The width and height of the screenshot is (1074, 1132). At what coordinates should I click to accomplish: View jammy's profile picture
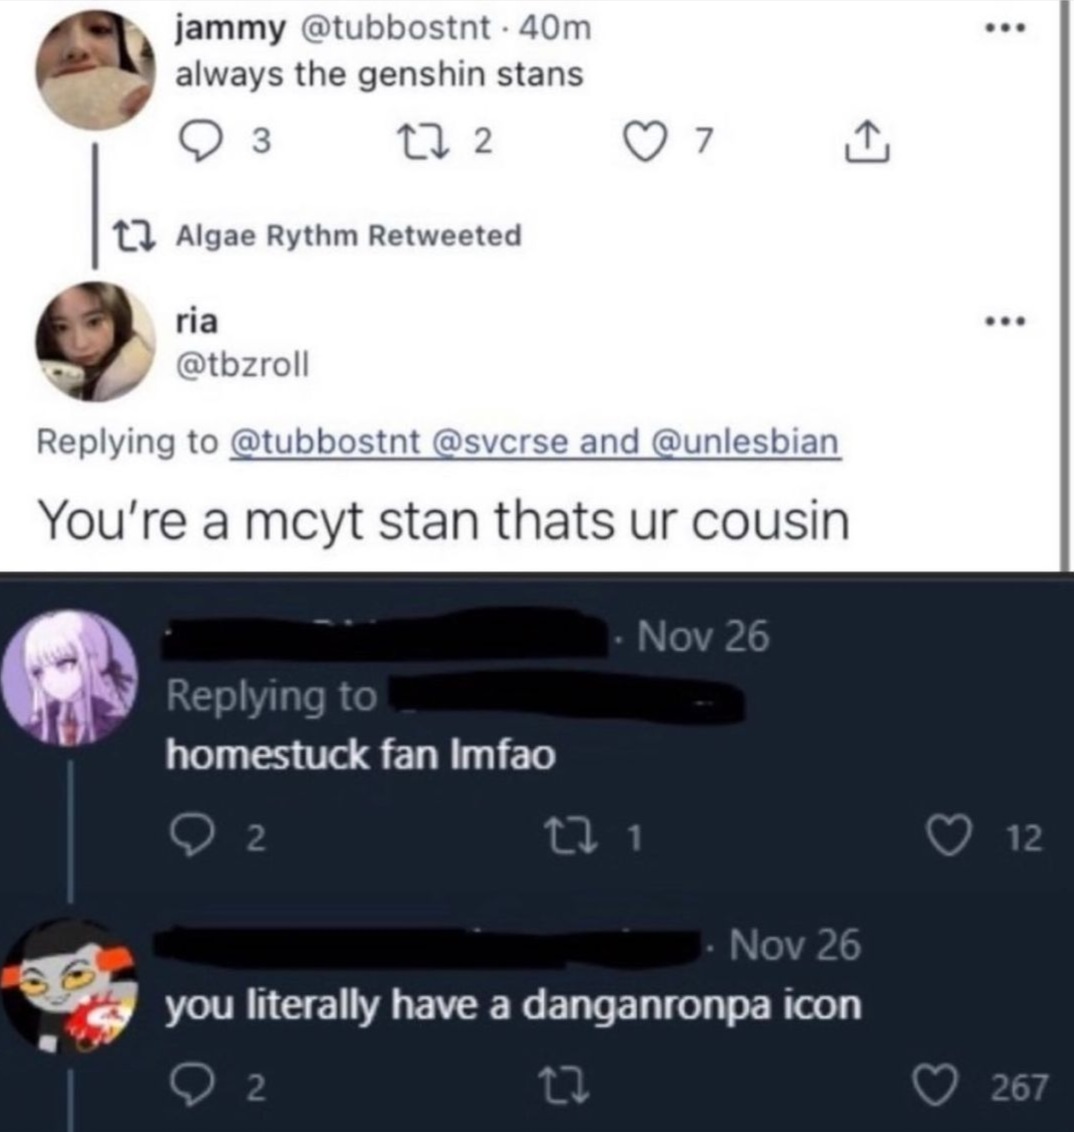(x=95, y=69)
